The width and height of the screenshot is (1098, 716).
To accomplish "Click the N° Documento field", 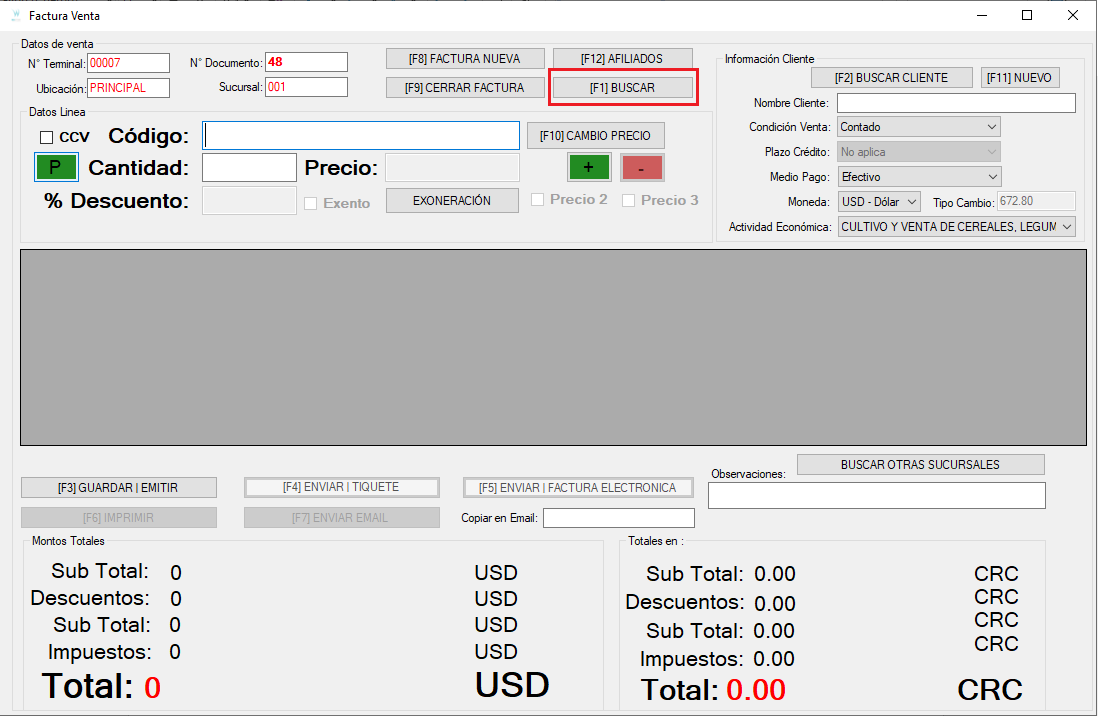I will [x=306, y=62].
